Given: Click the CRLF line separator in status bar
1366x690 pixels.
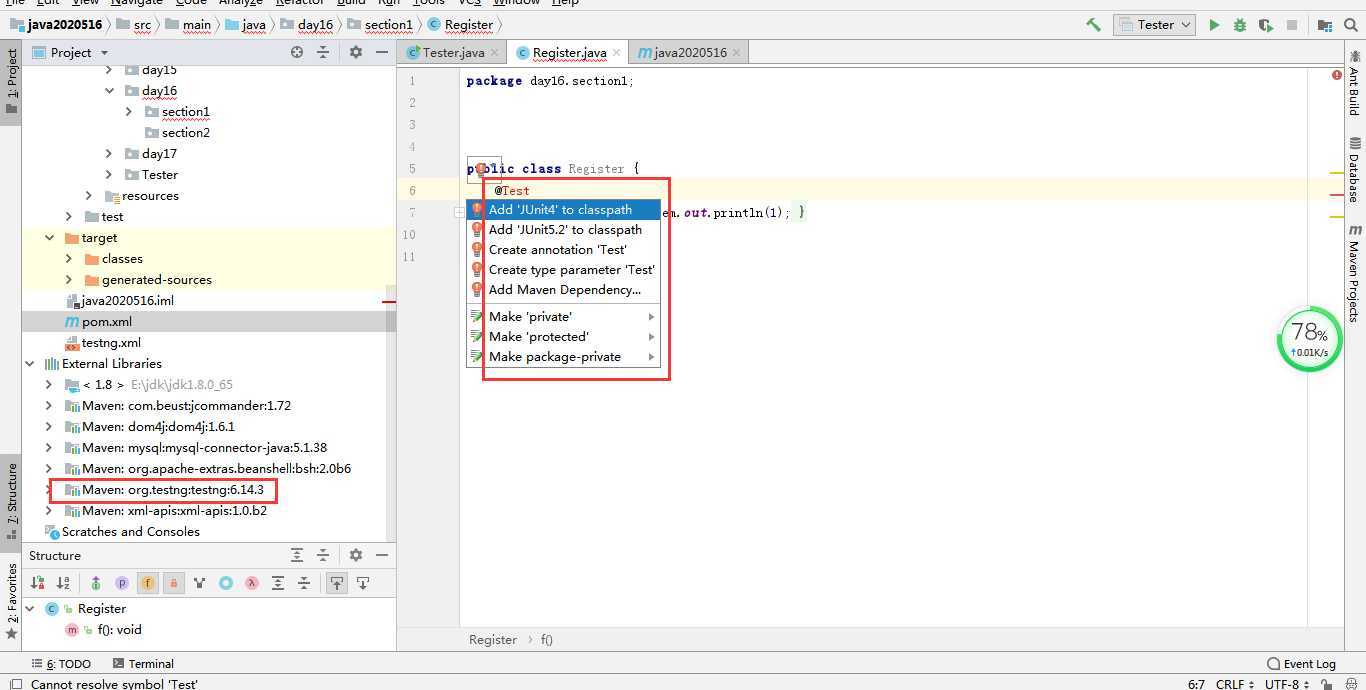Looking at the screenshot, I should pyautogui.click(x=1235, y=684).
